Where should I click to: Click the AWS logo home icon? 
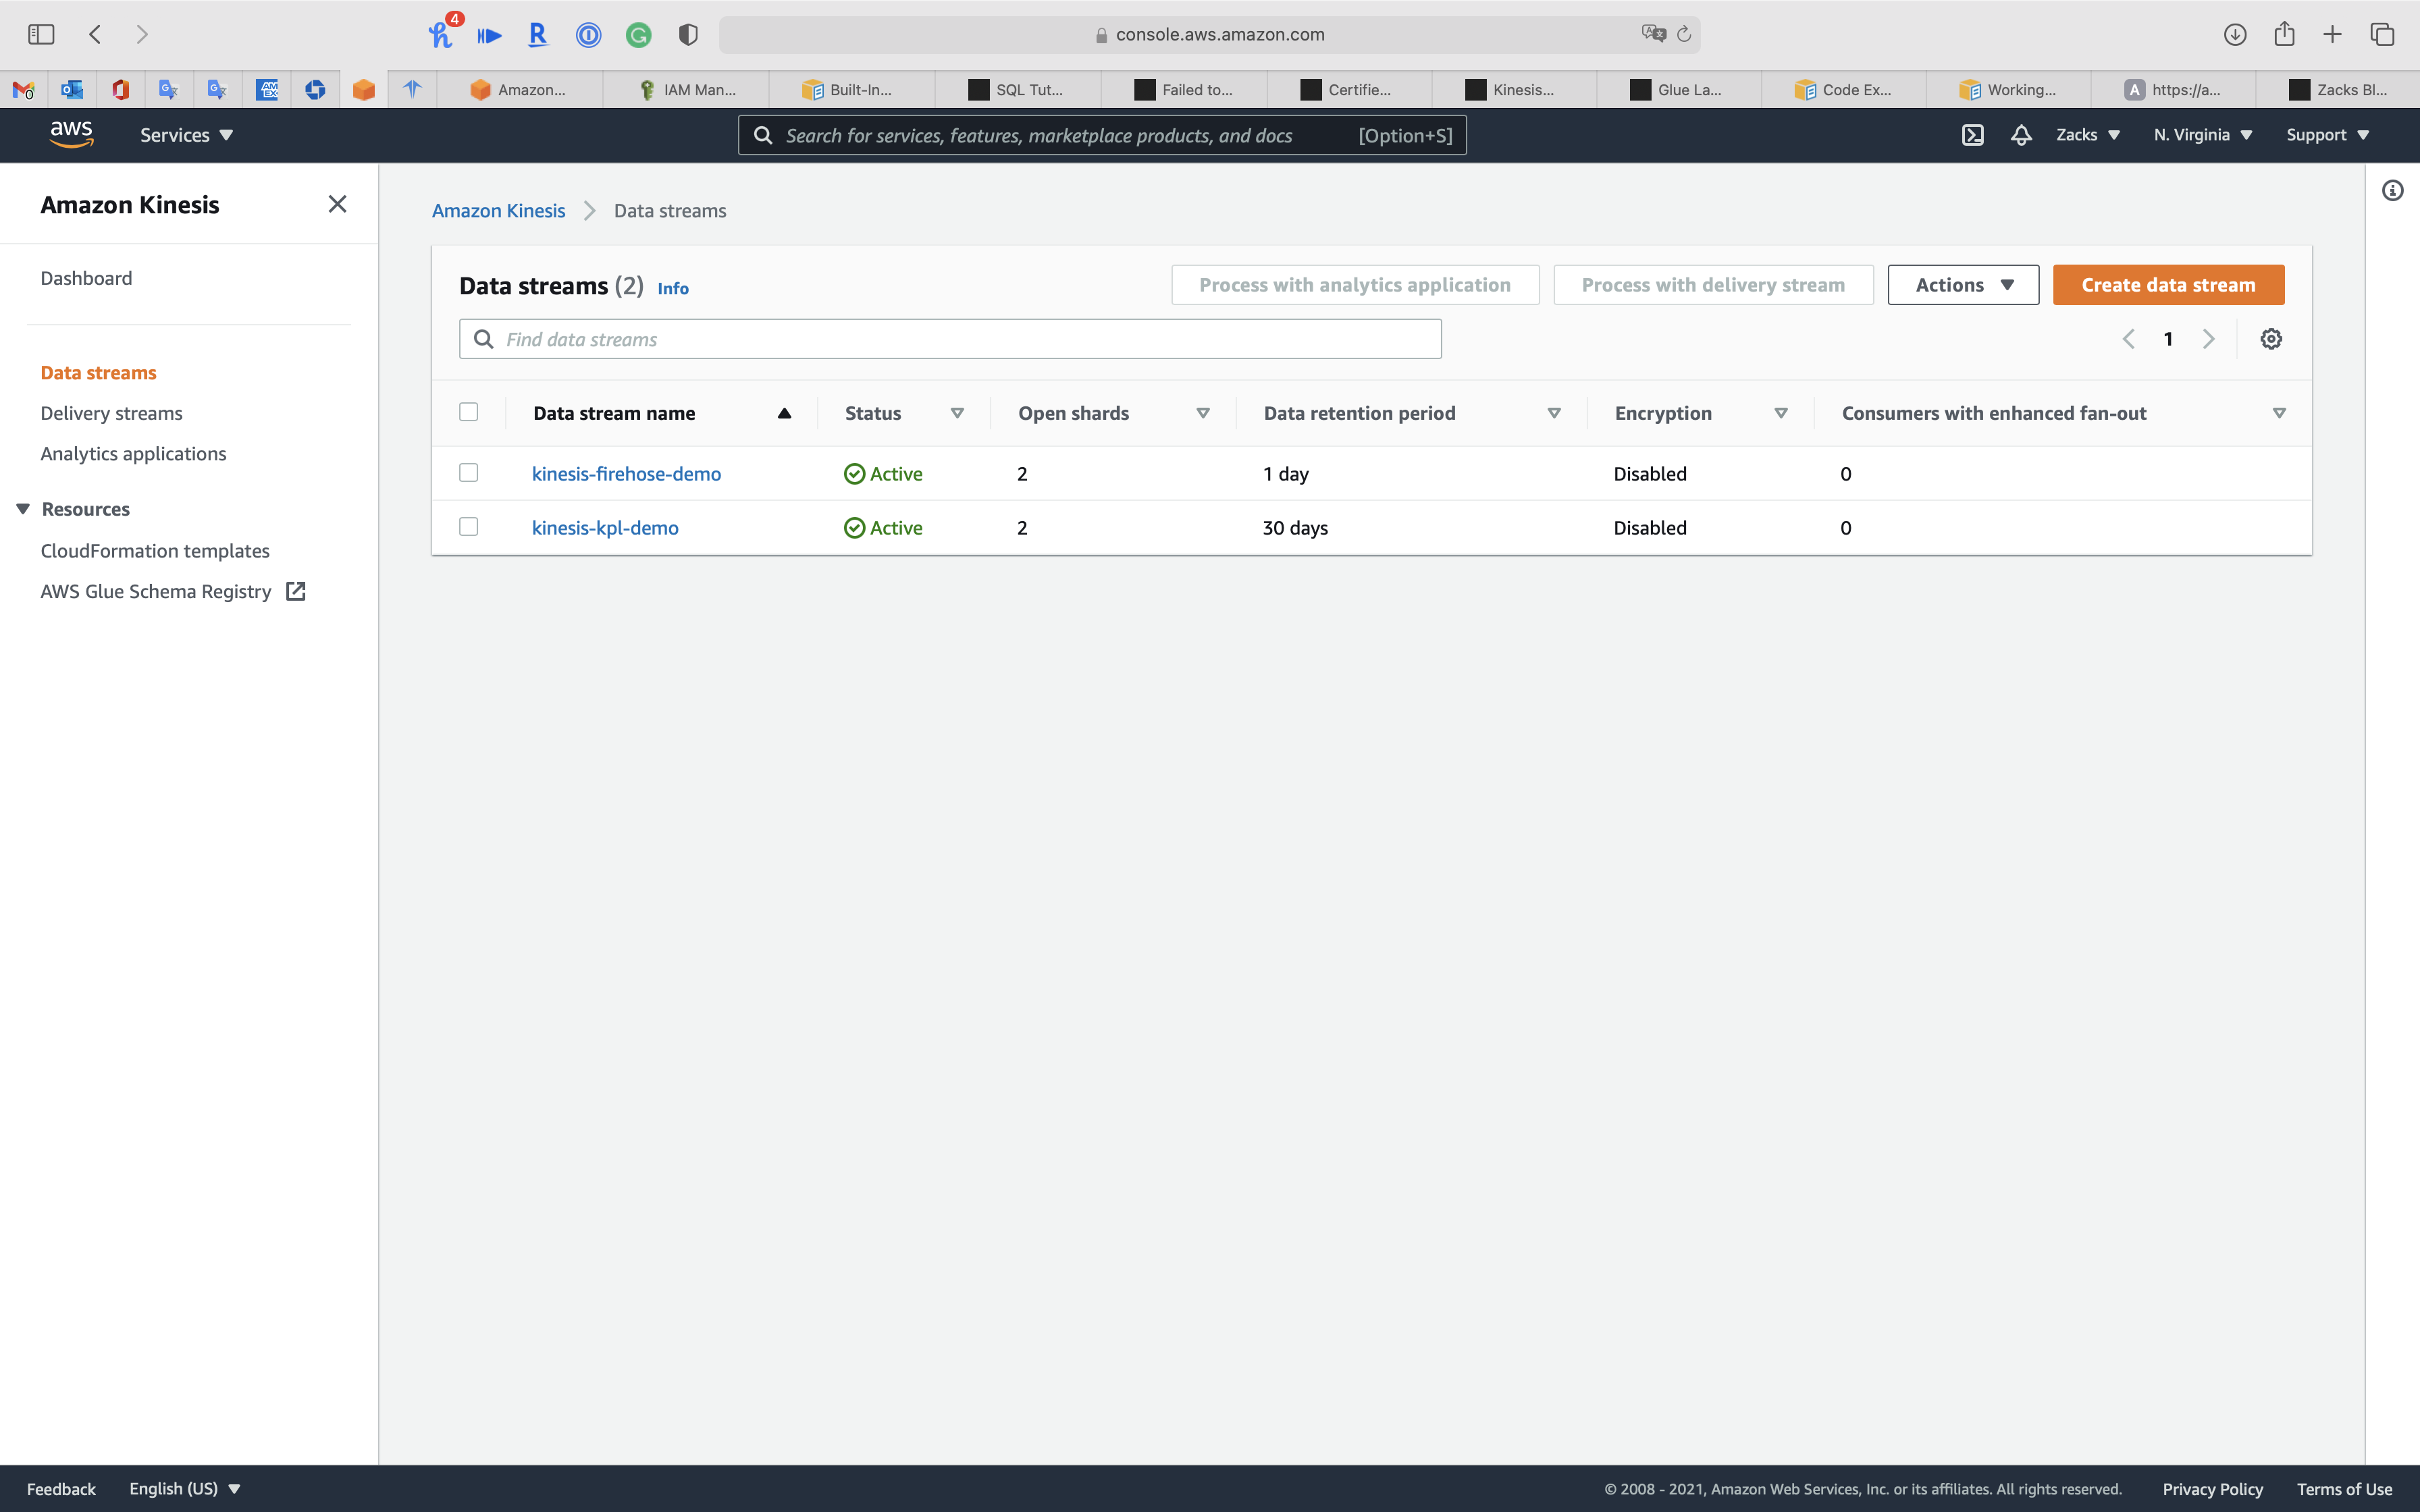[x=71, y=134]
